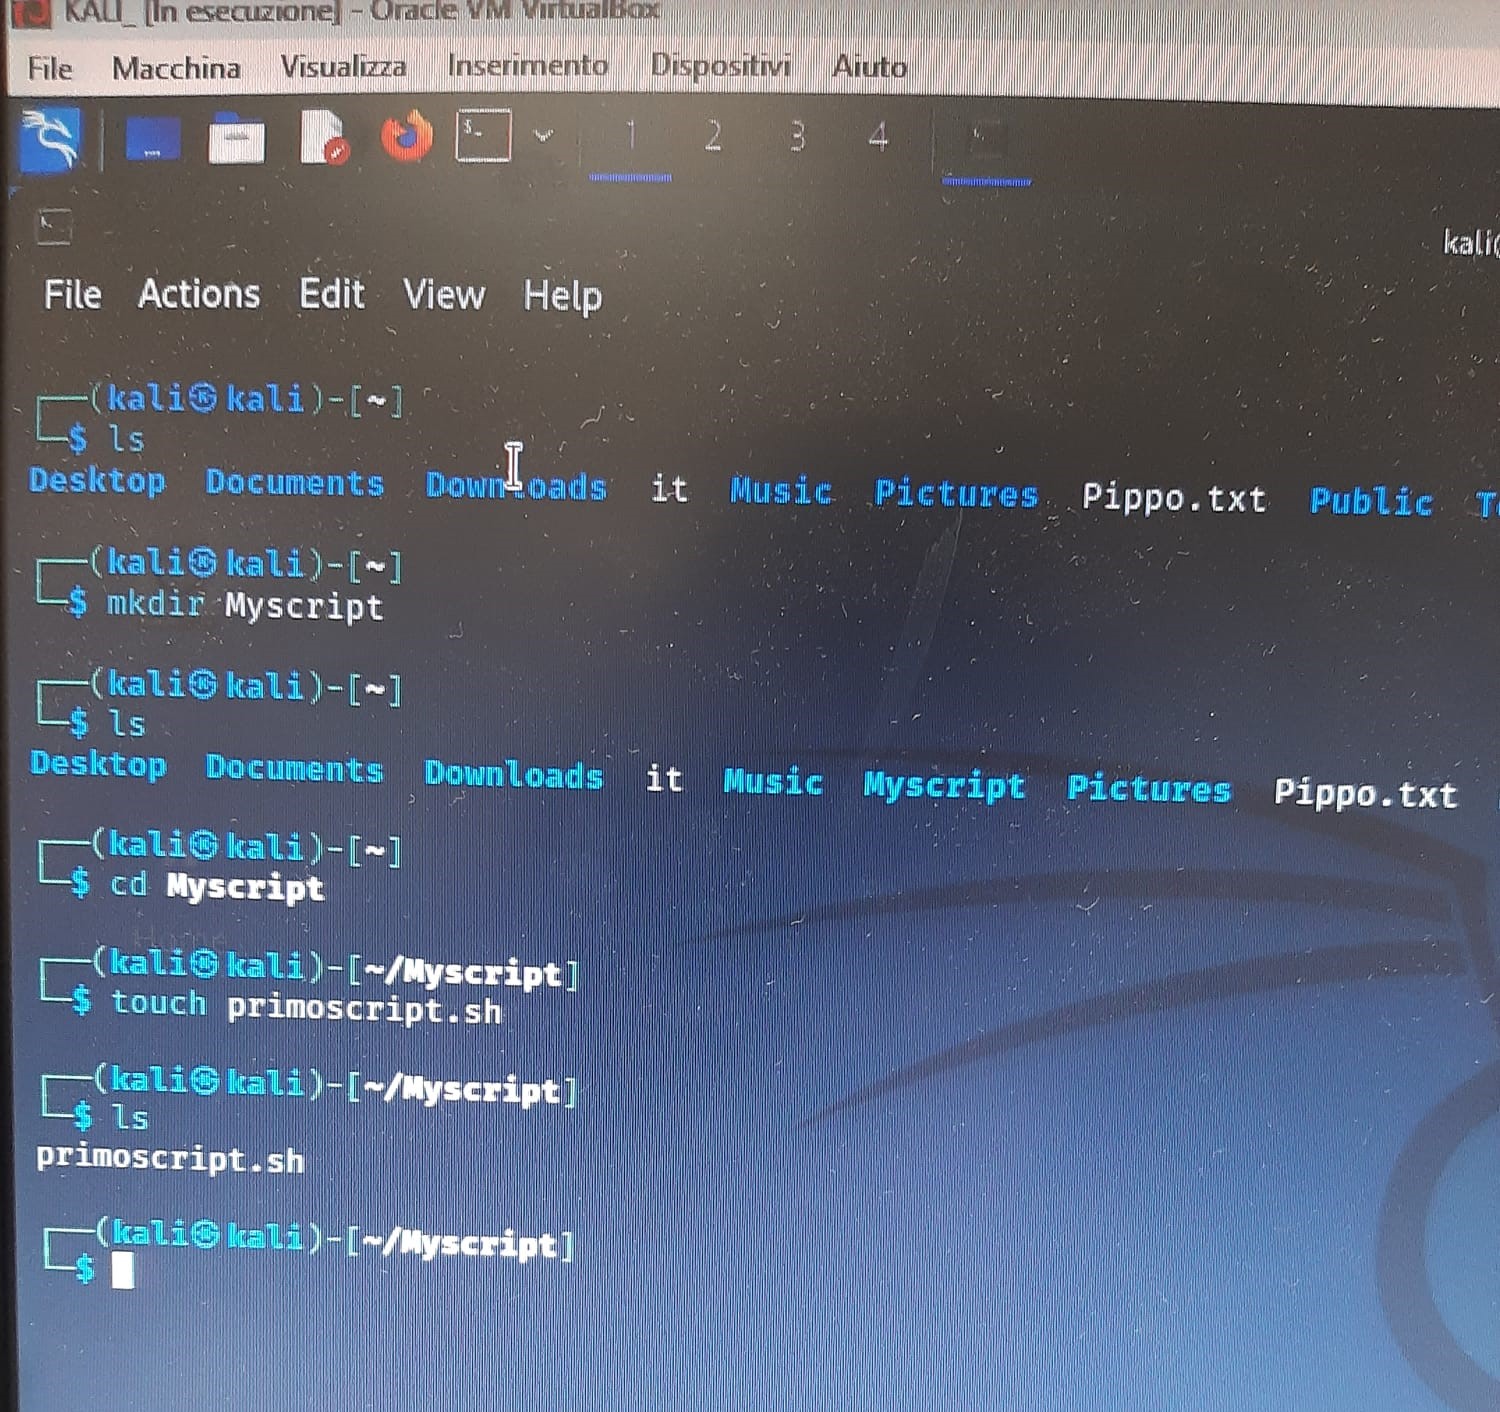
Task: Switch to workspace 3
Action: (796, 135)
